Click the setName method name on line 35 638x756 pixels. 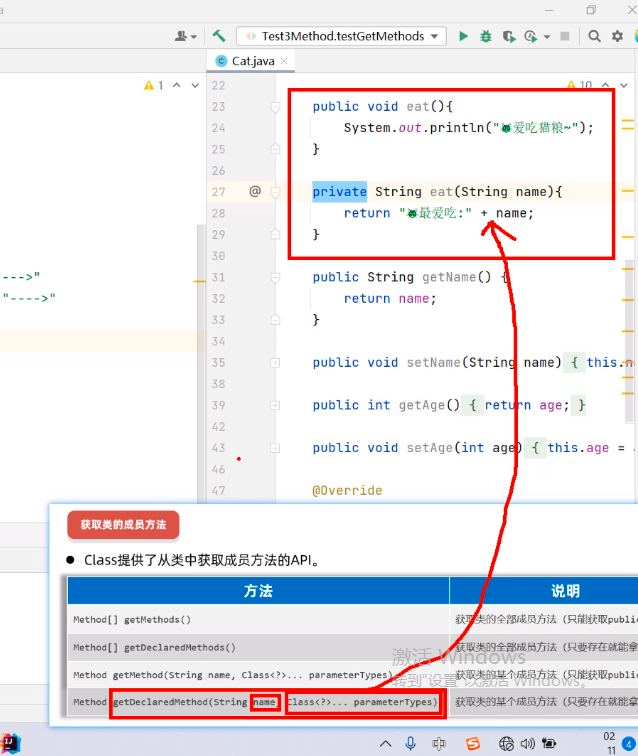coord(434,363)
